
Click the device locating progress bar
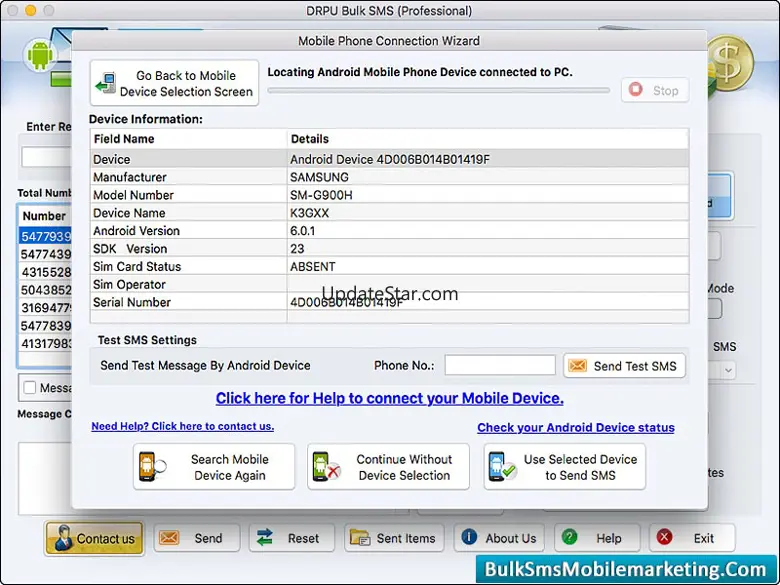[x=438, y=91]
